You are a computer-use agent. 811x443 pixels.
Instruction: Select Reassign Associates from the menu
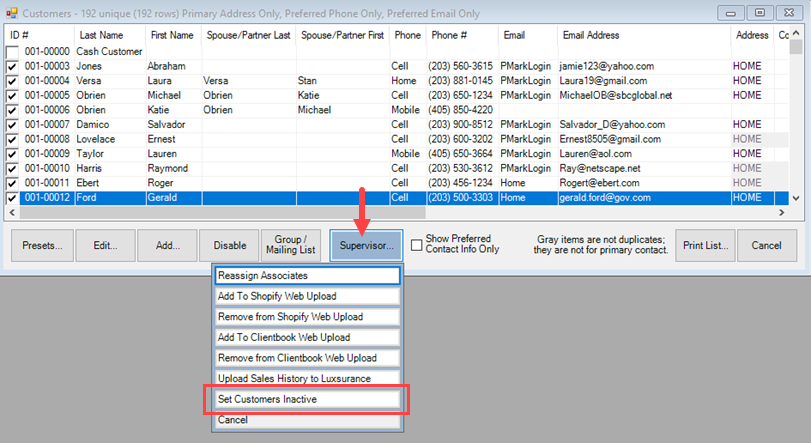click(308, 275)
